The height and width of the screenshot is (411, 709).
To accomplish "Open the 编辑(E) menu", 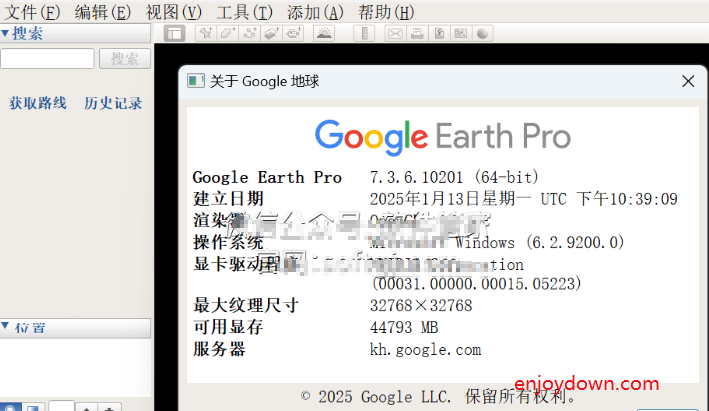I will [103, 12].
